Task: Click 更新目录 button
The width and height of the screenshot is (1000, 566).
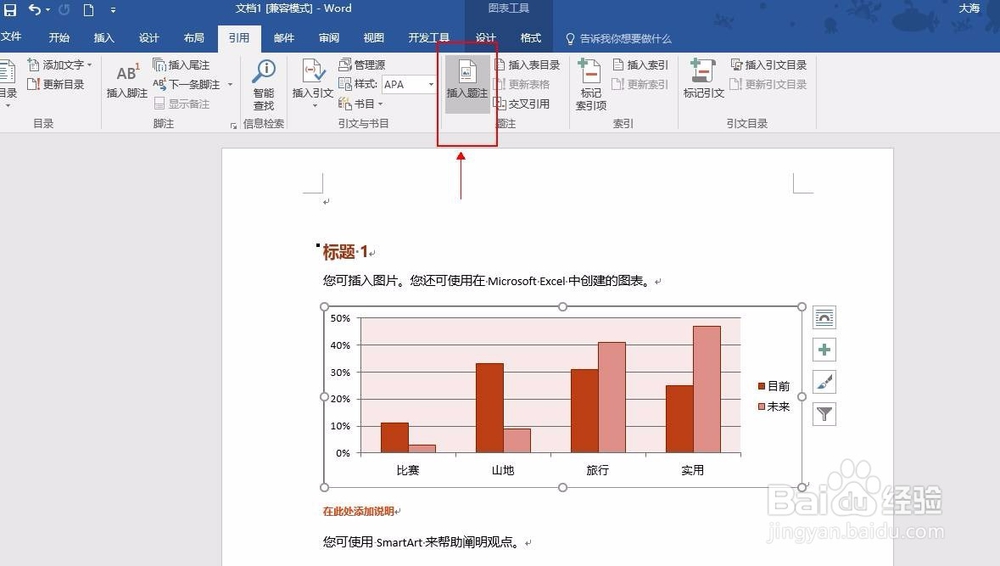Action: point(56,84)
